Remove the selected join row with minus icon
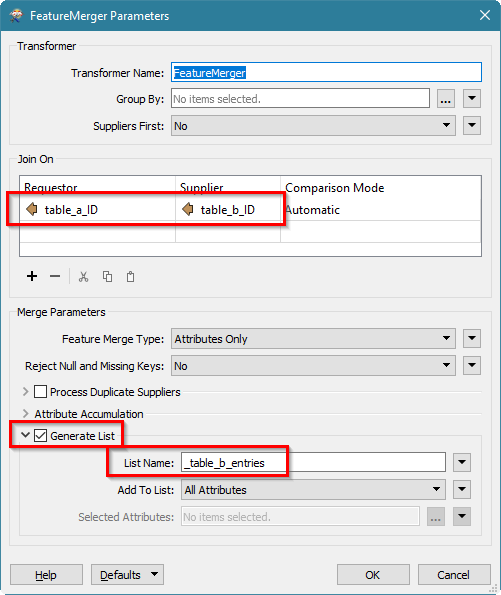This screenshot has height=595, width=501. pyautogui.click(x=55, y=276)
